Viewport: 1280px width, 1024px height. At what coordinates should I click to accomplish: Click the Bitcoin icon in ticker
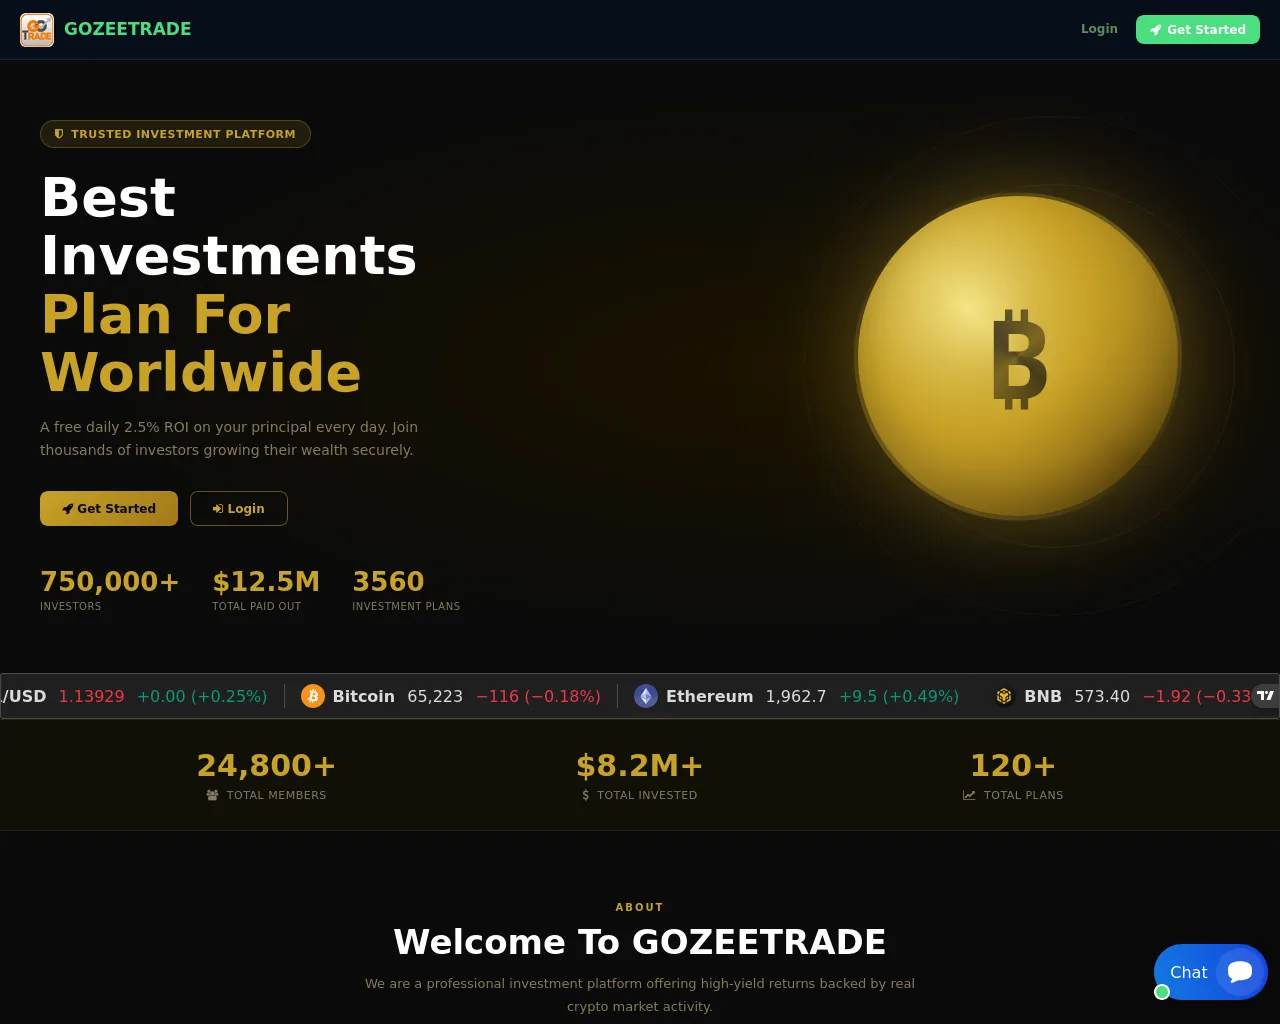coord(313,696)
